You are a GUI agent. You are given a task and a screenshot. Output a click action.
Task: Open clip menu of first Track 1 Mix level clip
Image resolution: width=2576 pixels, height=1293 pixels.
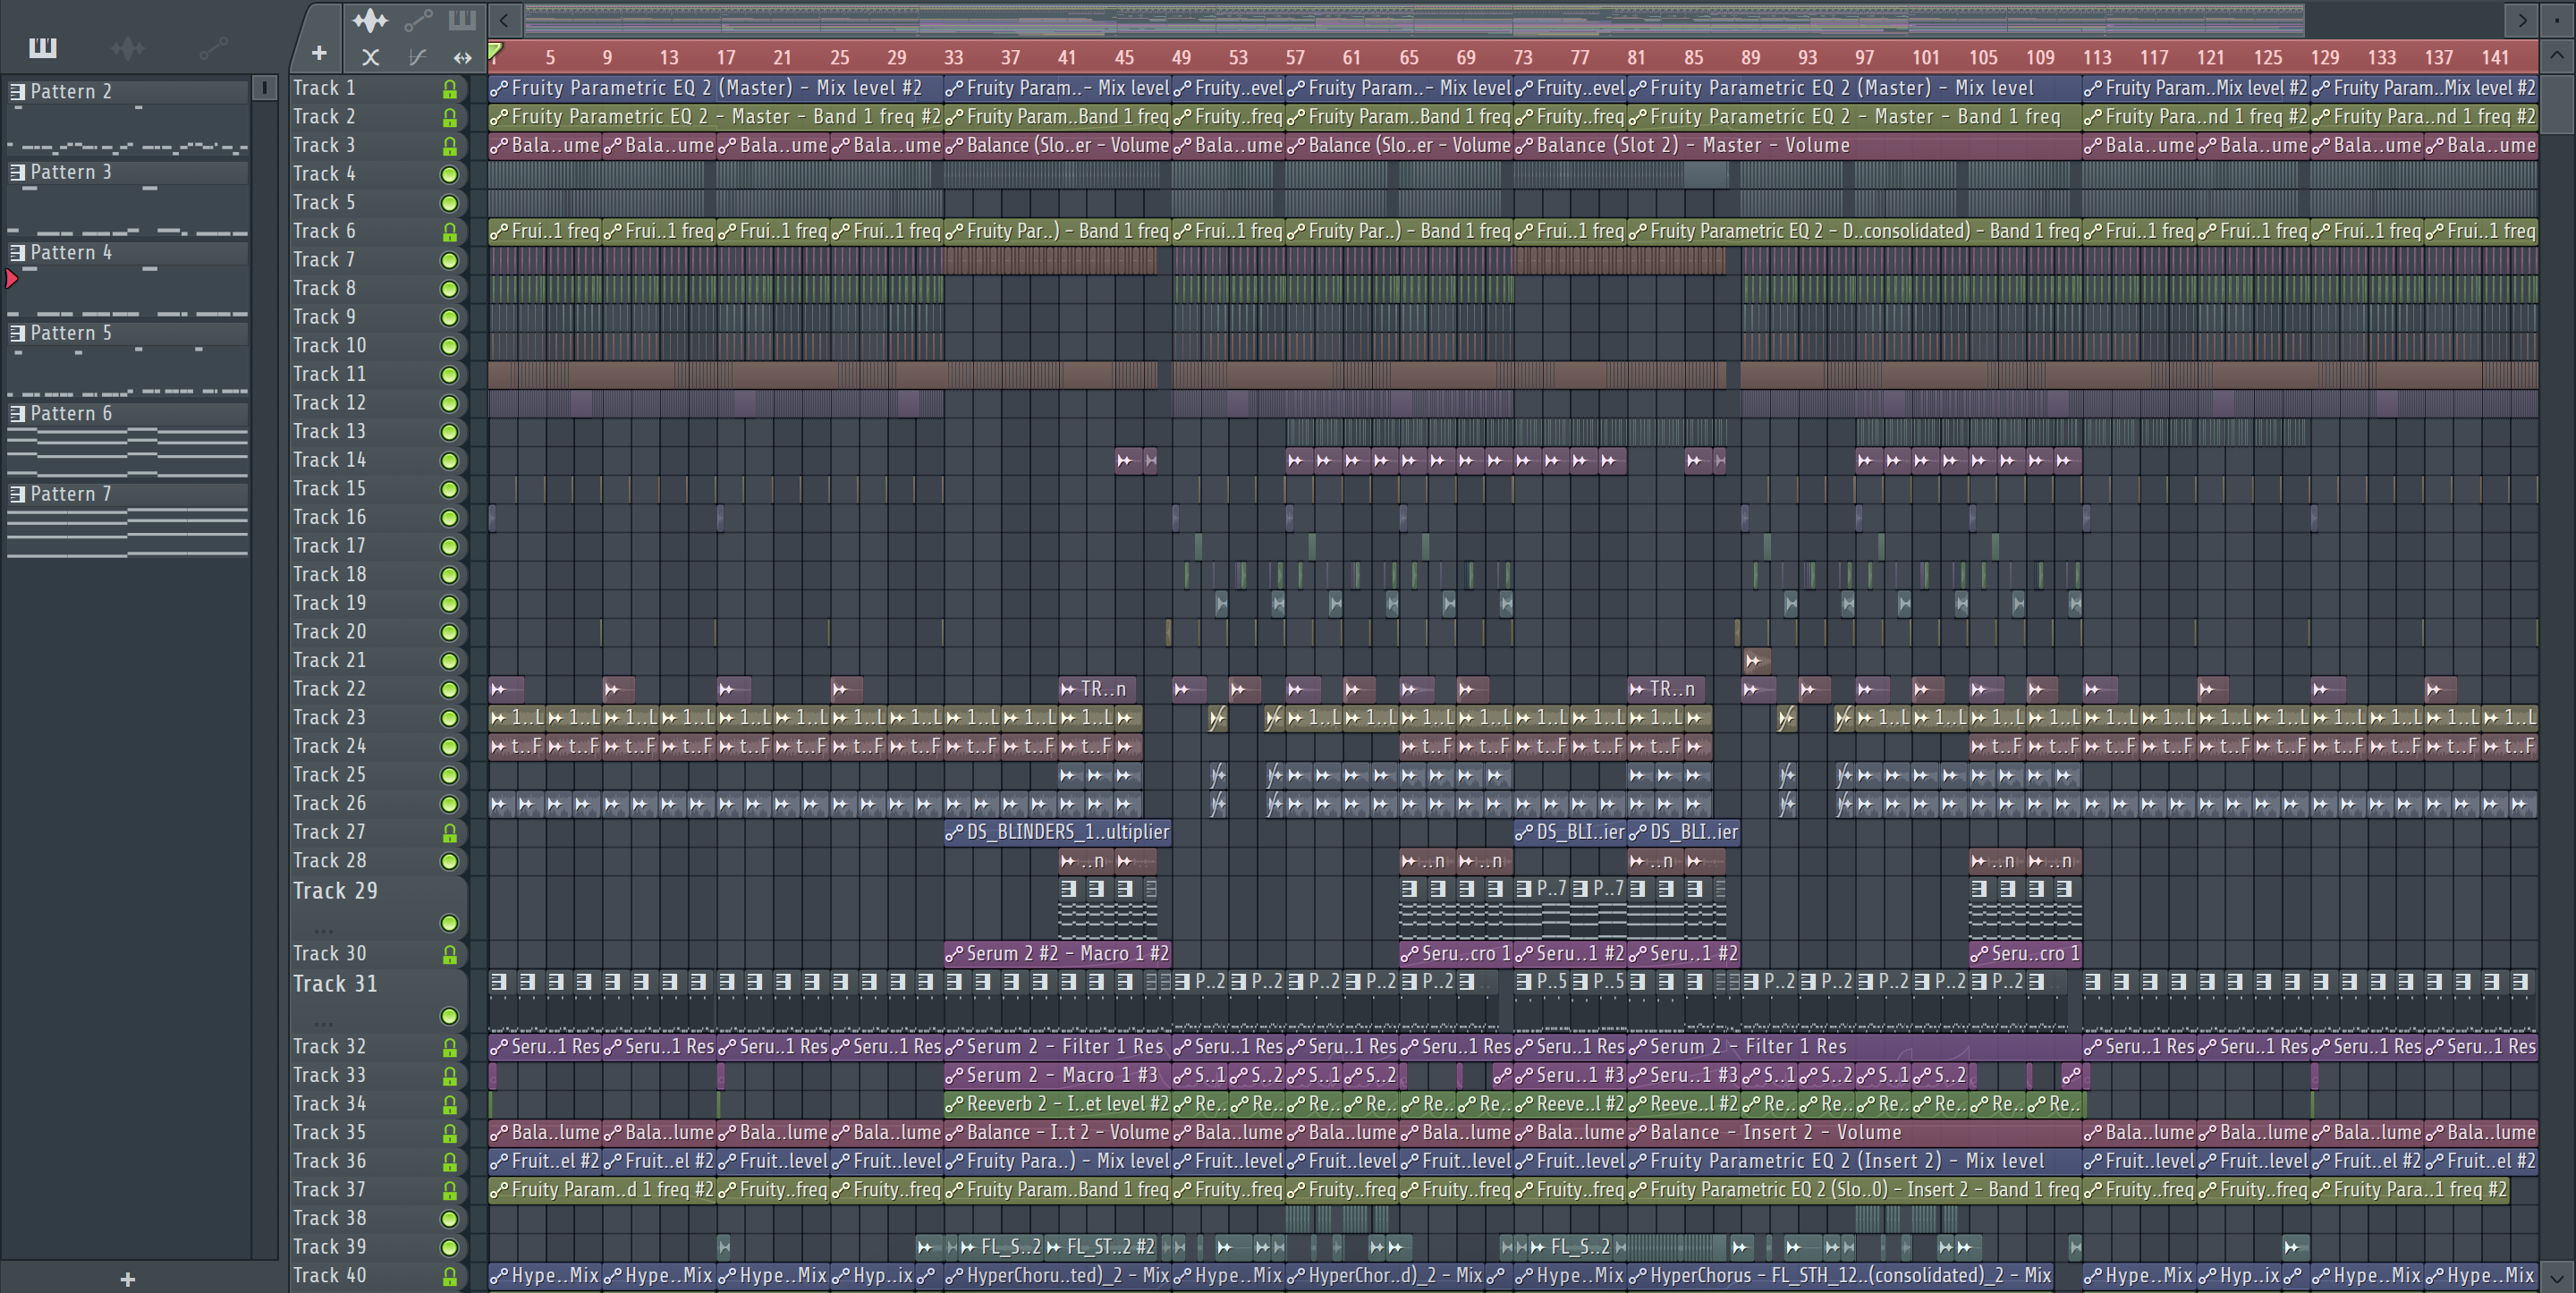point(499,88)
